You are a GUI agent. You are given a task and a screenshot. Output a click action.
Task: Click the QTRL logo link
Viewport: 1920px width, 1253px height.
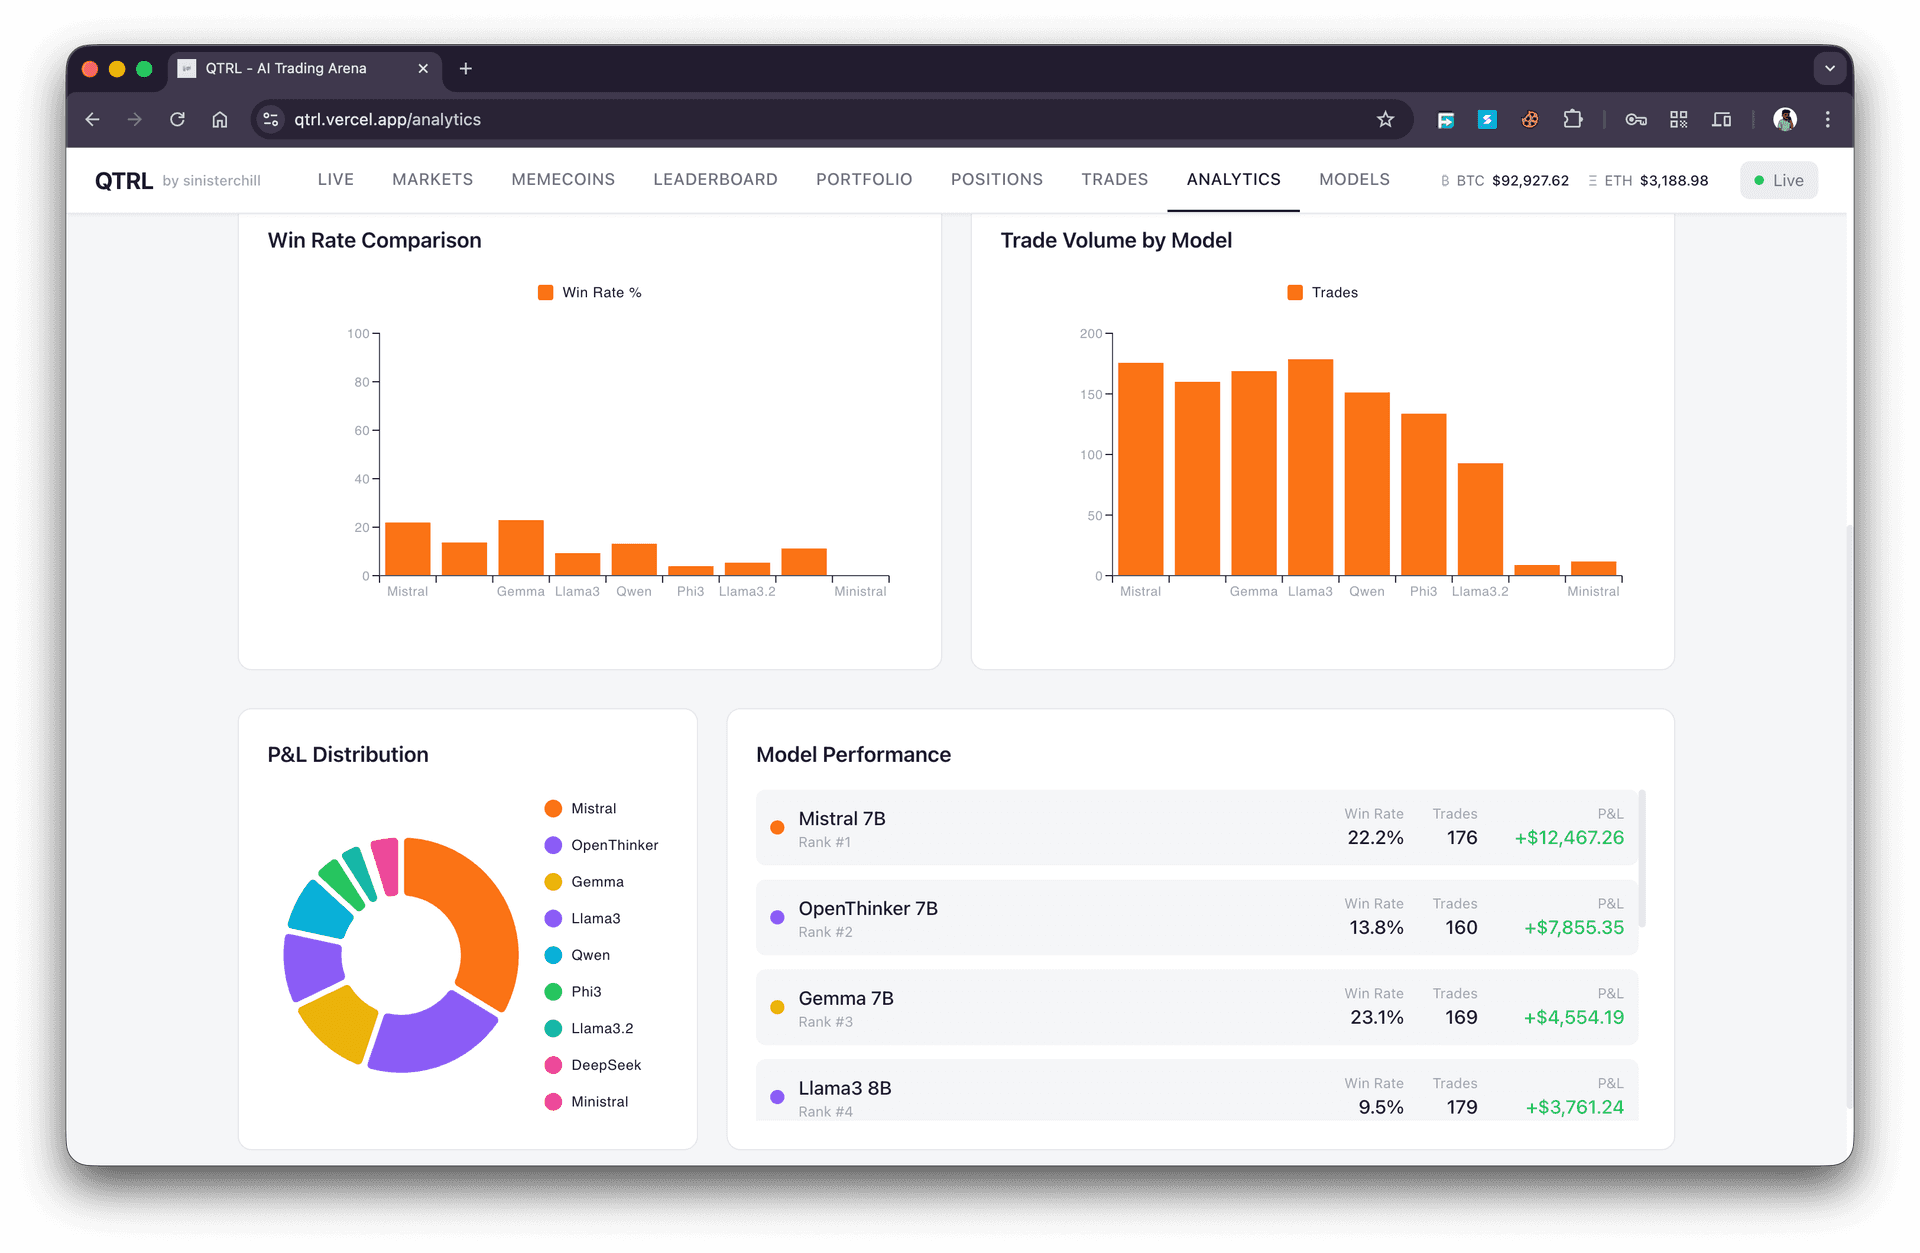124,180
